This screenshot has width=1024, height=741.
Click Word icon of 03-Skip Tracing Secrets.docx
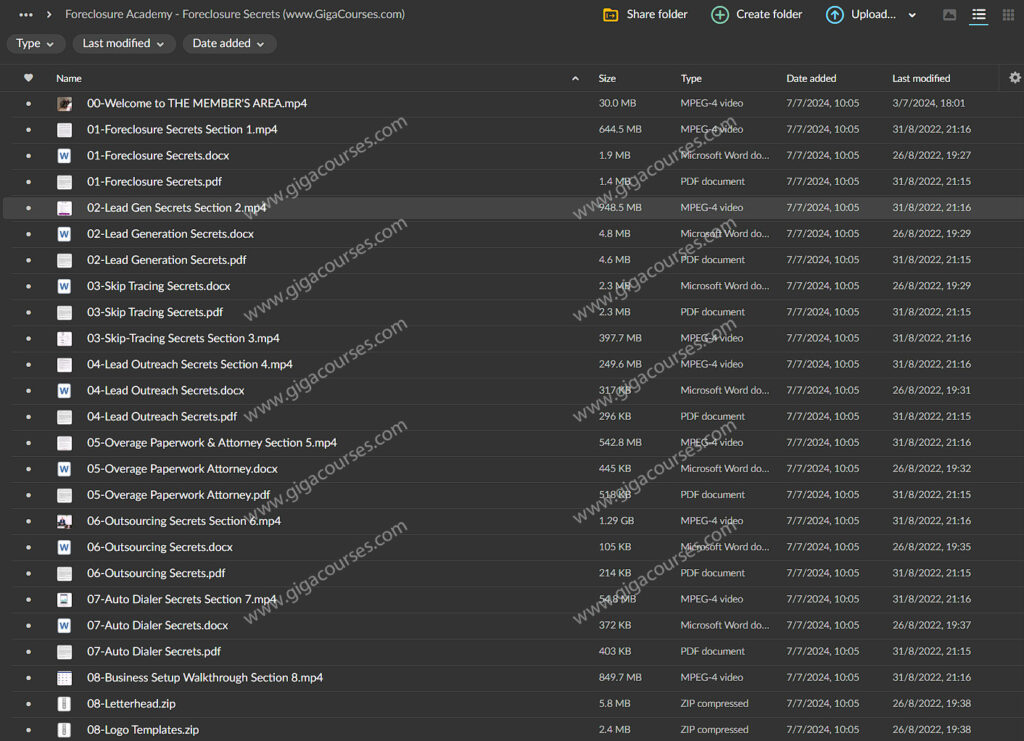click(x=64, y=286)
